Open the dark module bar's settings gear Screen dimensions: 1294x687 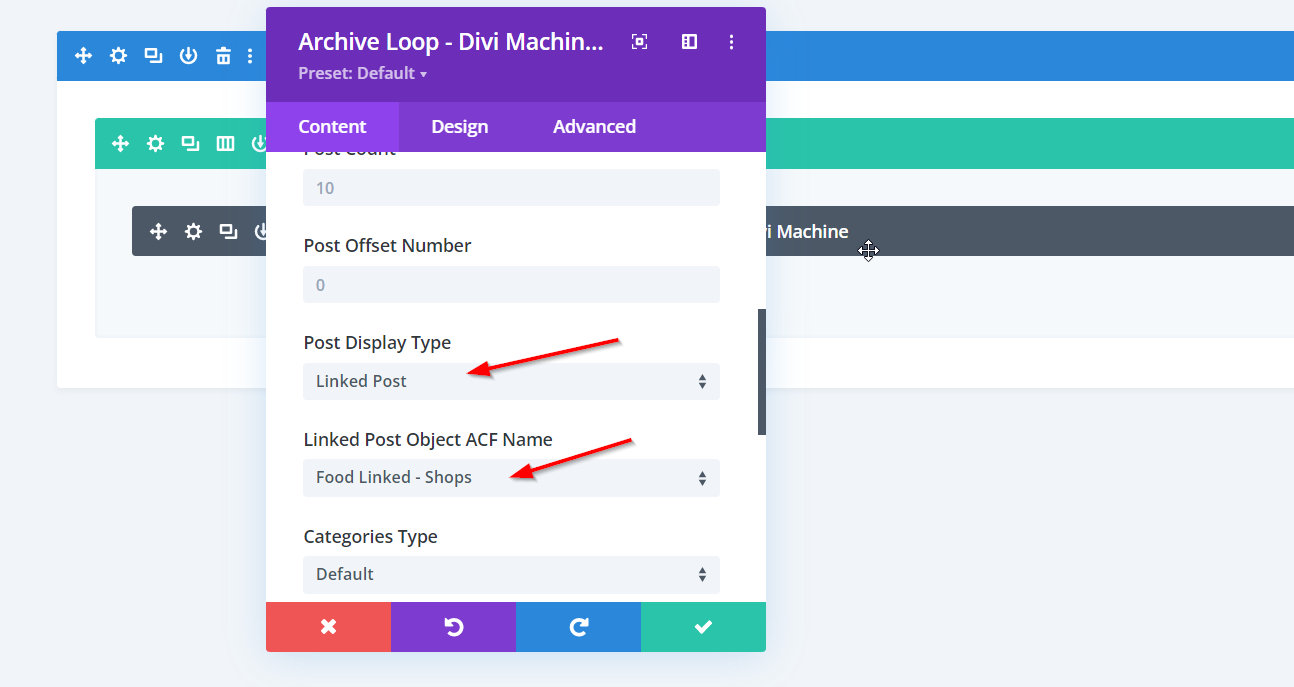pyautogui.click(x=193, y=232)
